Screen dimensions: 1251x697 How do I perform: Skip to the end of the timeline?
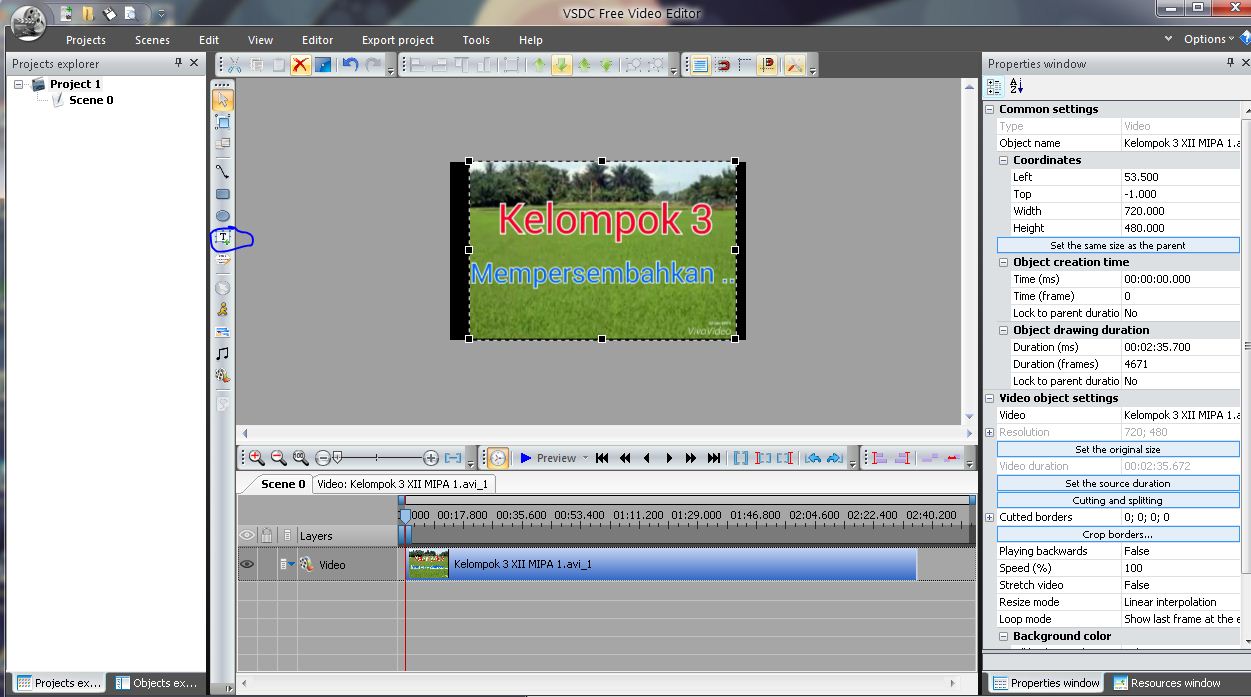point(713,458)
